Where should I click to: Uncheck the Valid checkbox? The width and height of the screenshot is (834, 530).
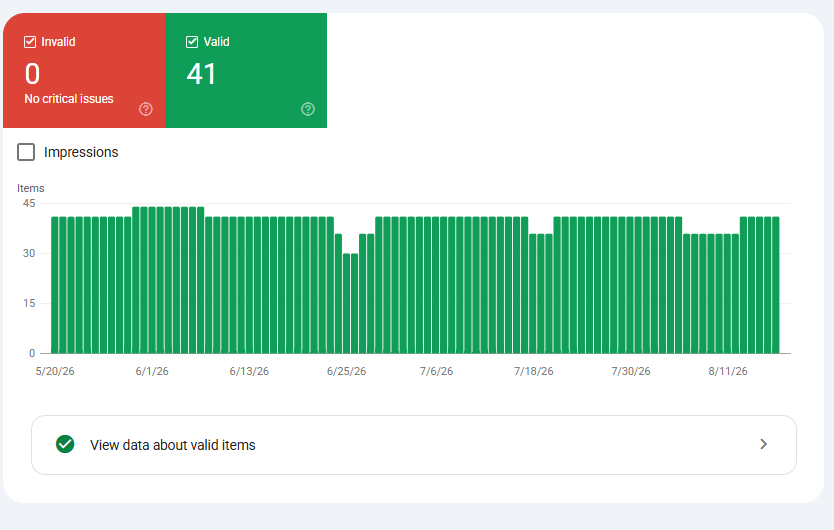[x=192, y=42]
